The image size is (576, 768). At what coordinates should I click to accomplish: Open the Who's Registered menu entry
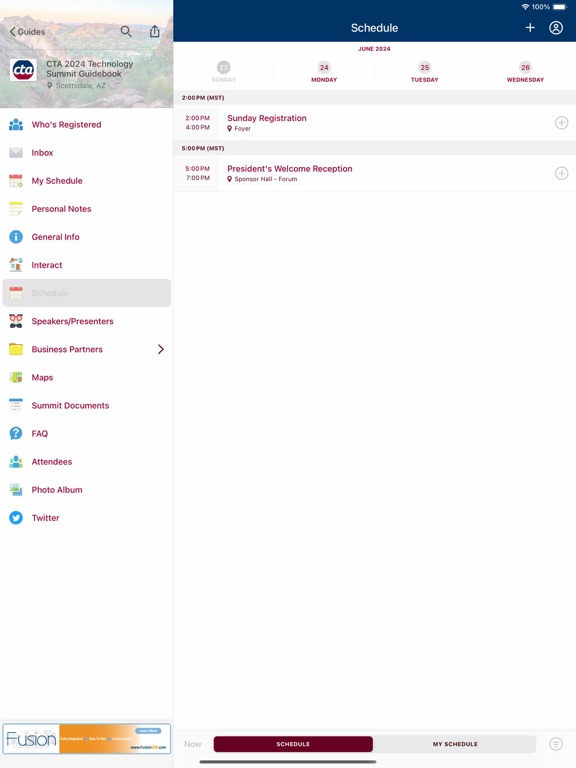pos(87,124)
